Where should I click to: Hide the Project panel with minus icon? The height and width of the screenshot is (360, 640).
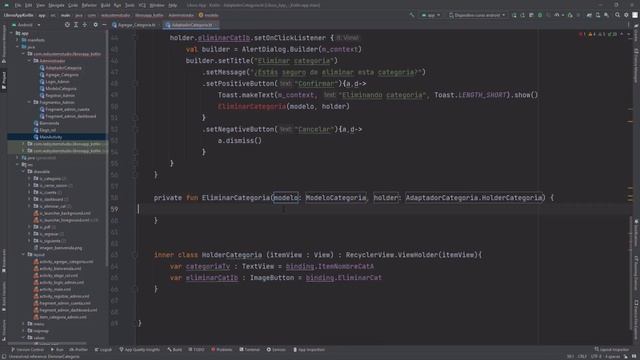pyautogui.click(x=104, y=25)
